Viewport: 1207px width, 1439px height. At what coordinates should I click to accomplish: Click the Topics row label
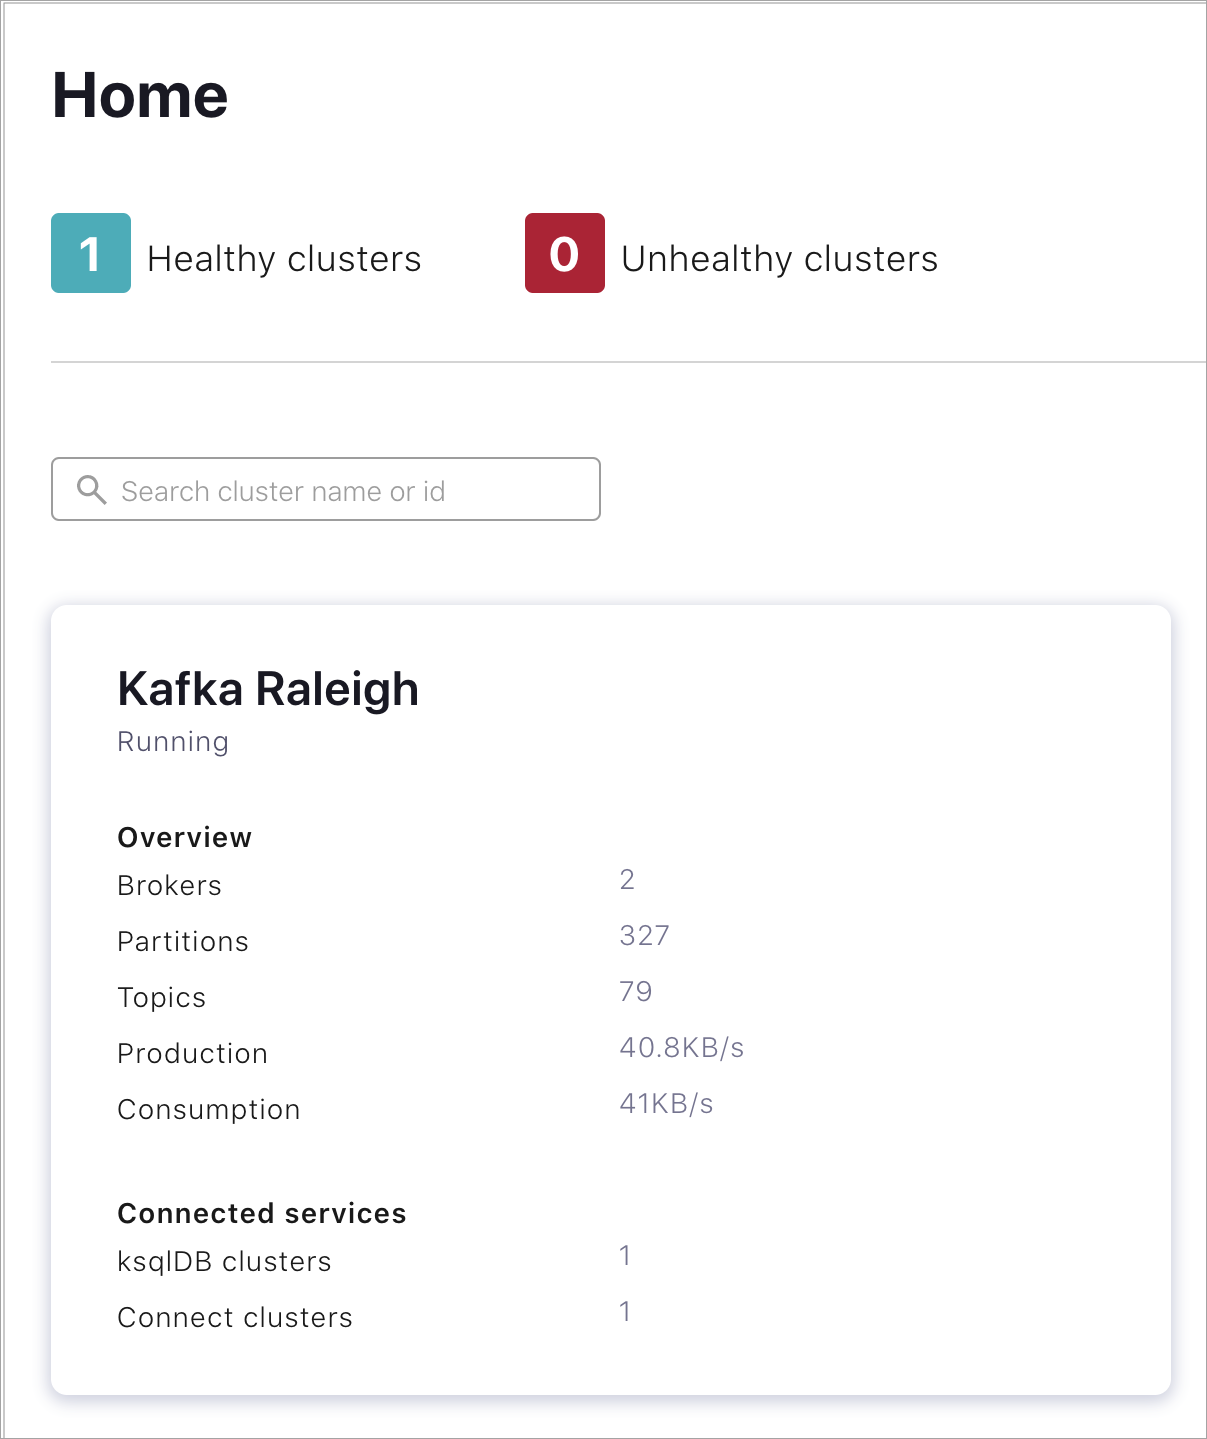[162, 998]
